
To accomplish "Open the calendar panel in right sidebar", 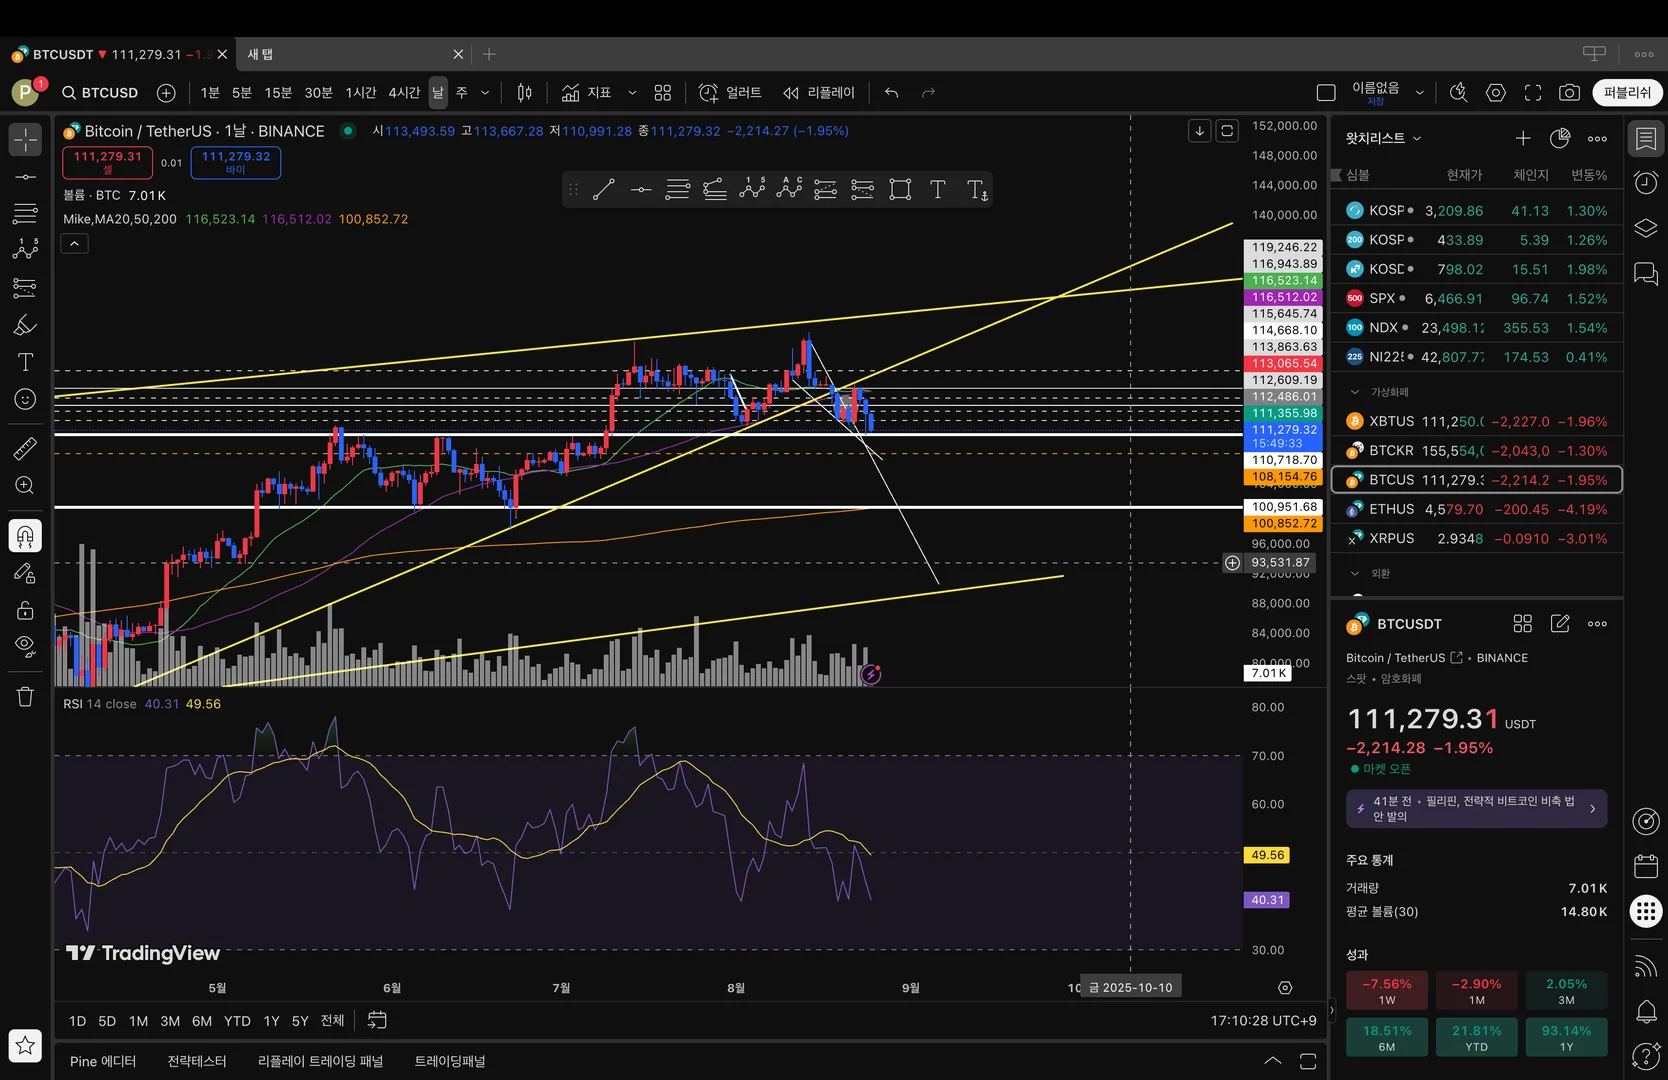I will coord(1646,865).
